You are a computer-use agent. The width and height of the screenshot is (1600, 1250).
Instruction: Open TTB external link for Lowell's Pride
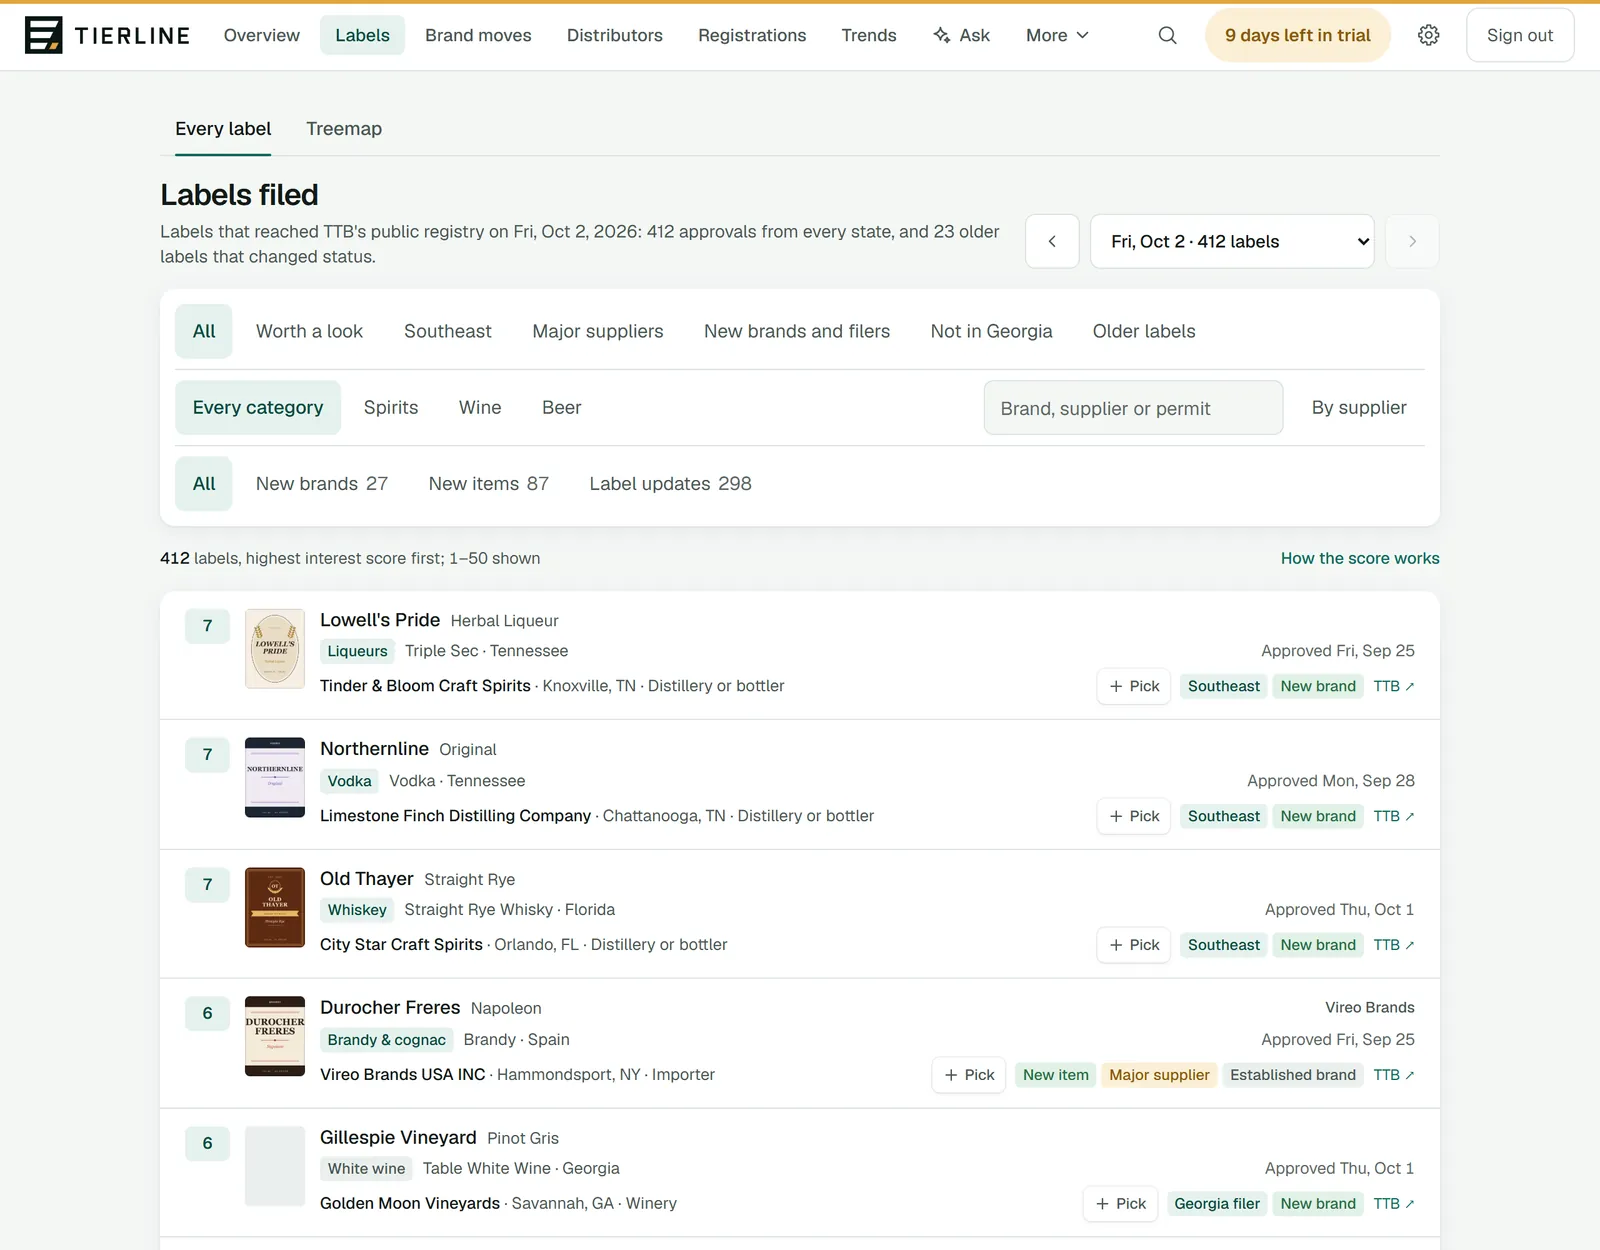(x=1393, y=686)
